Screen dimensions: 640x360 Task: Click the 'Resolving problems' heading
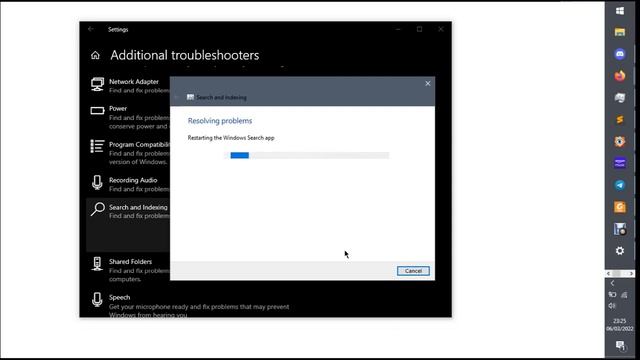click(220, 121)
